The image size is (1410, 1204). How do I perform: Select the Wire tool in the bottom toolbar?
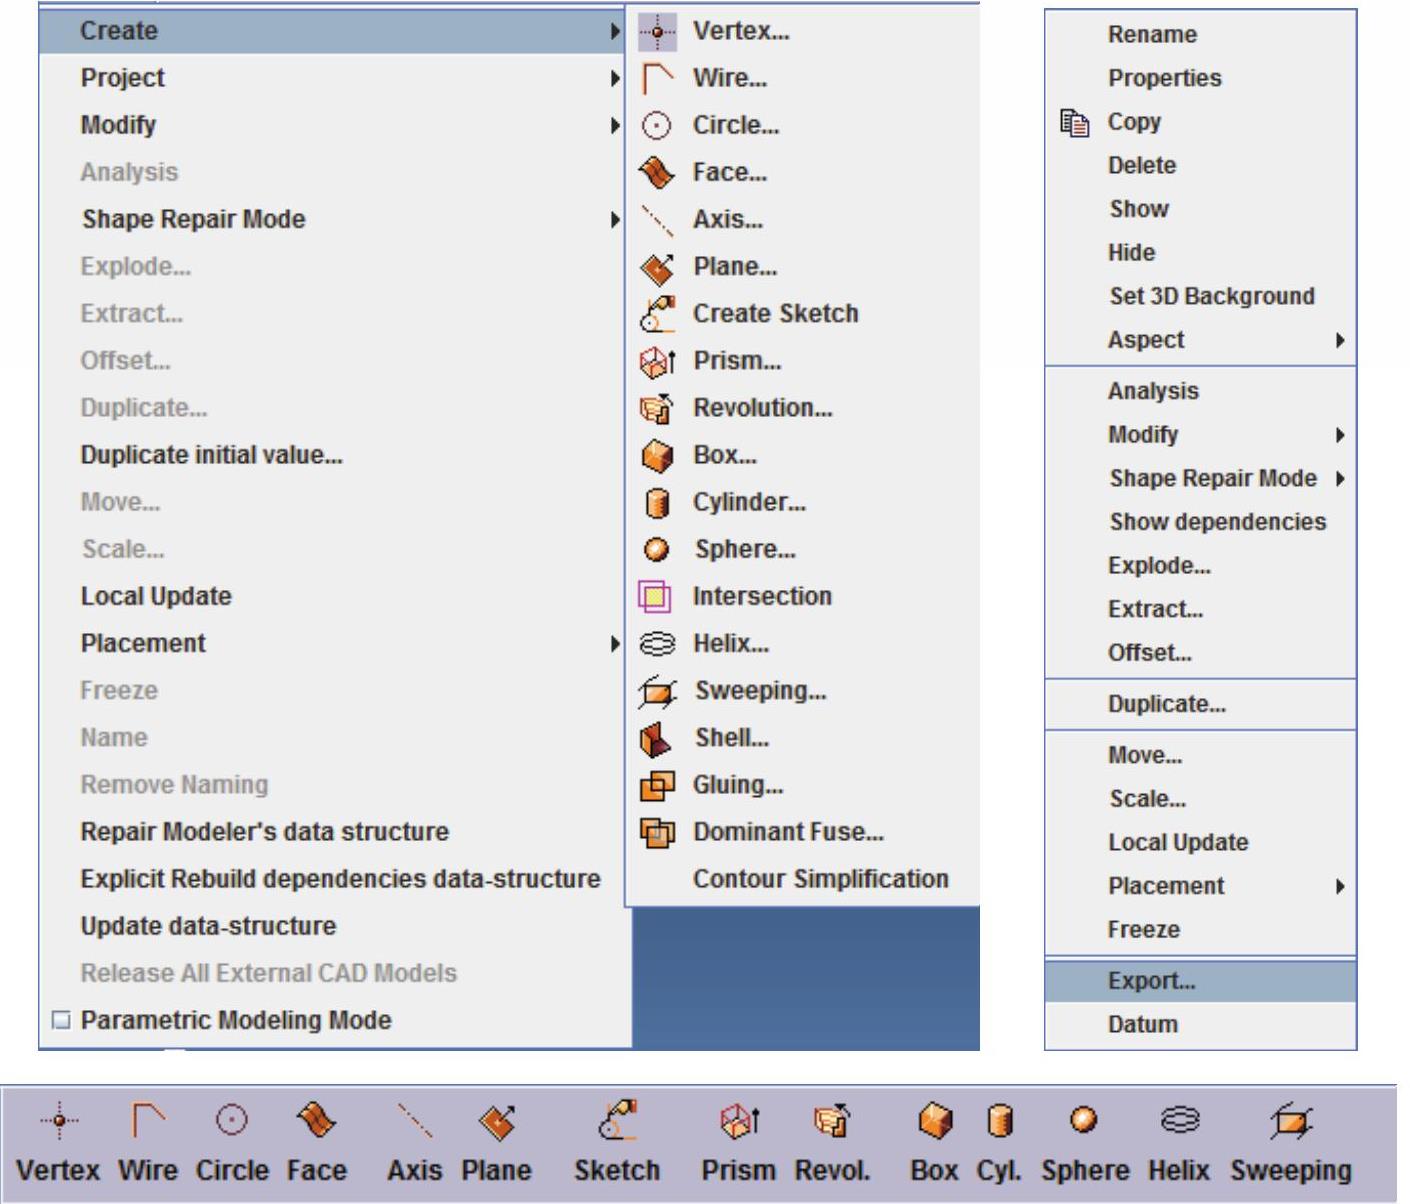pyautogui.click(x=148, y=1122)
